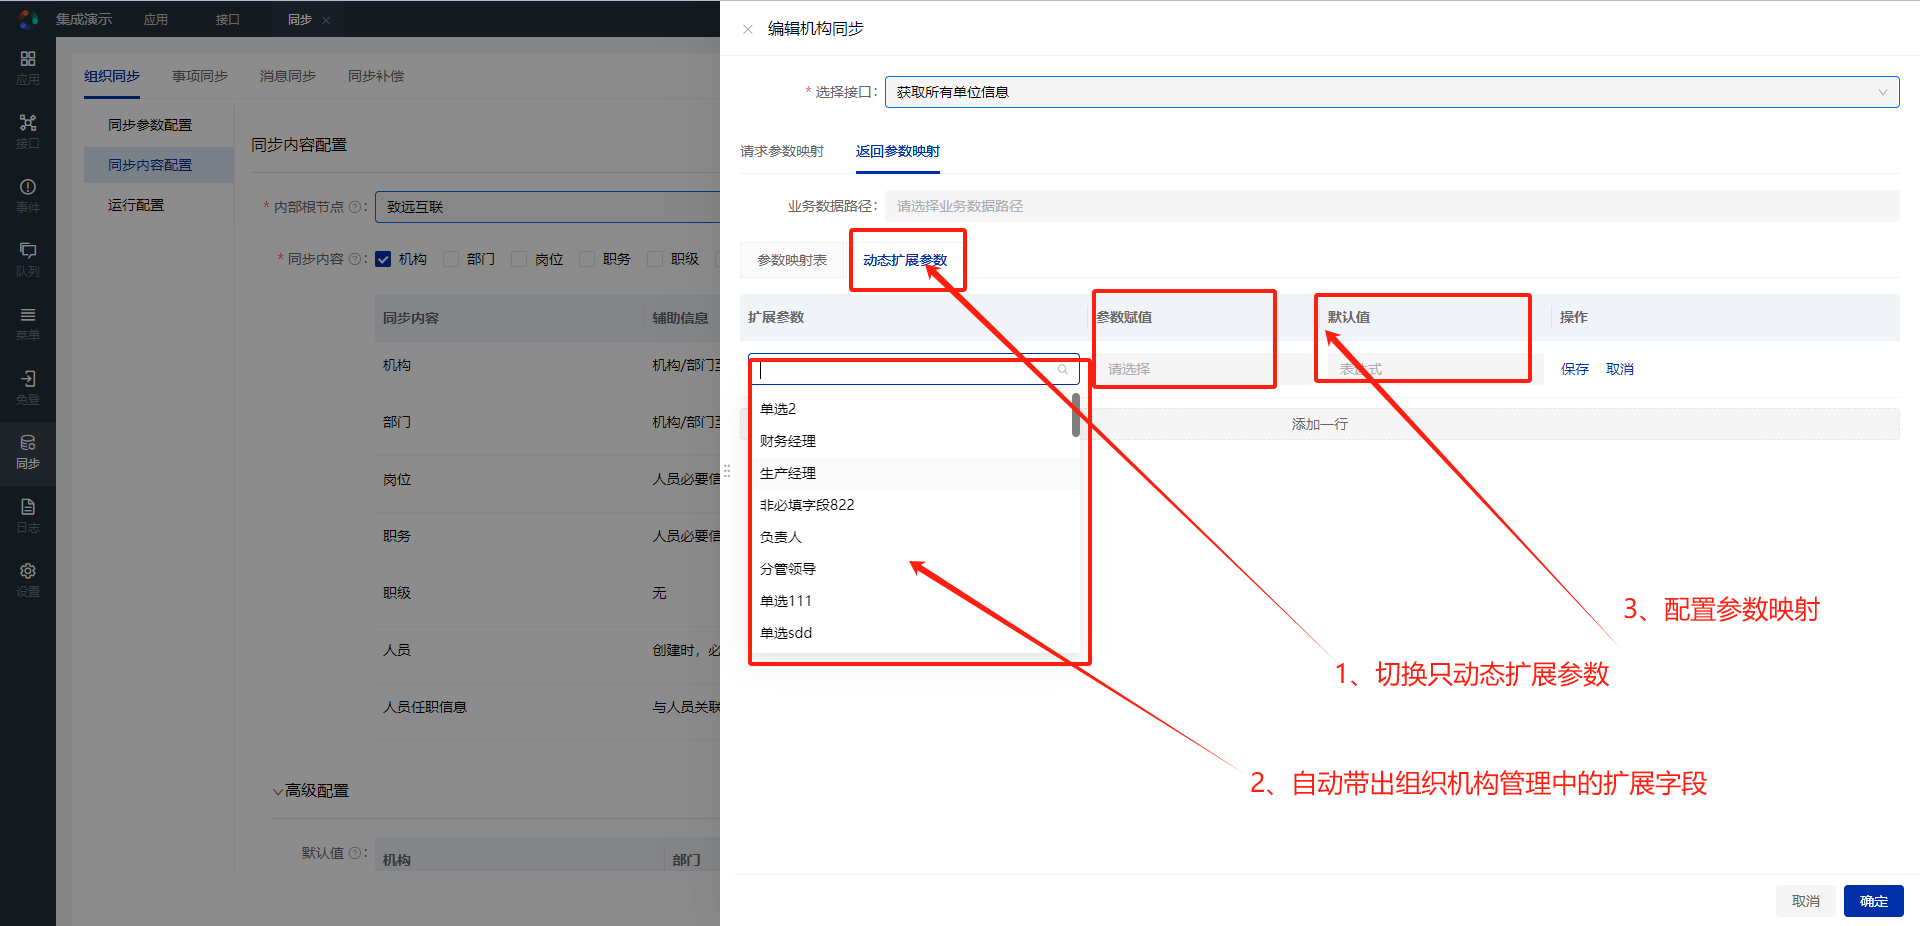Open the 事件 section in the left sidebar

28,196
